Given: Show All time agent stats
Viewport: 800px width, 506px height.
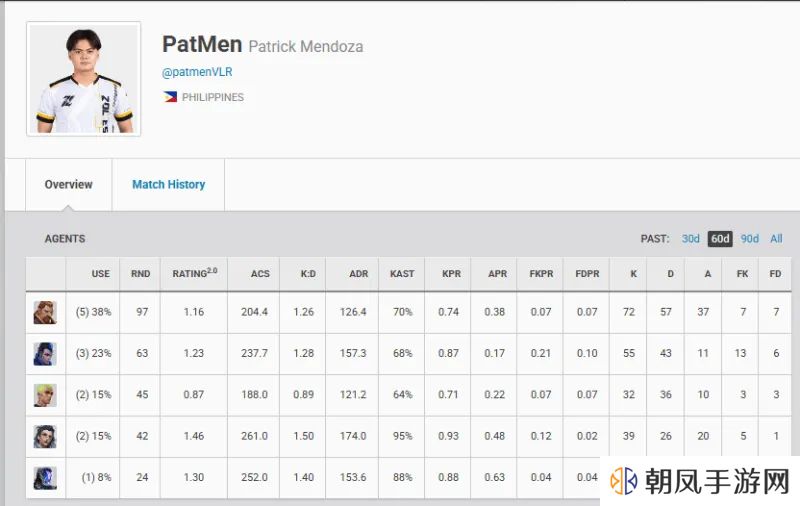Looking at the screenshot, I should click(776, 239).
